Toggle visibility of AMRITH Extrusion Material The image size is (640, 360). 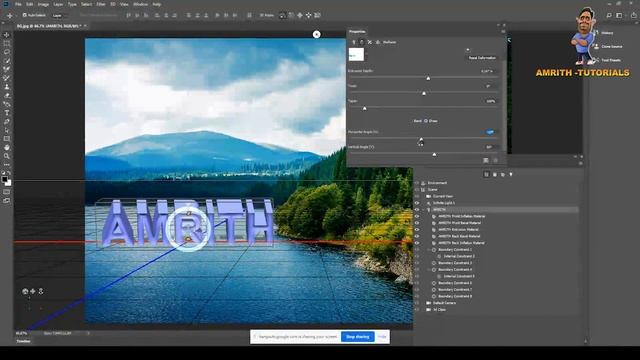pos(417,229)
